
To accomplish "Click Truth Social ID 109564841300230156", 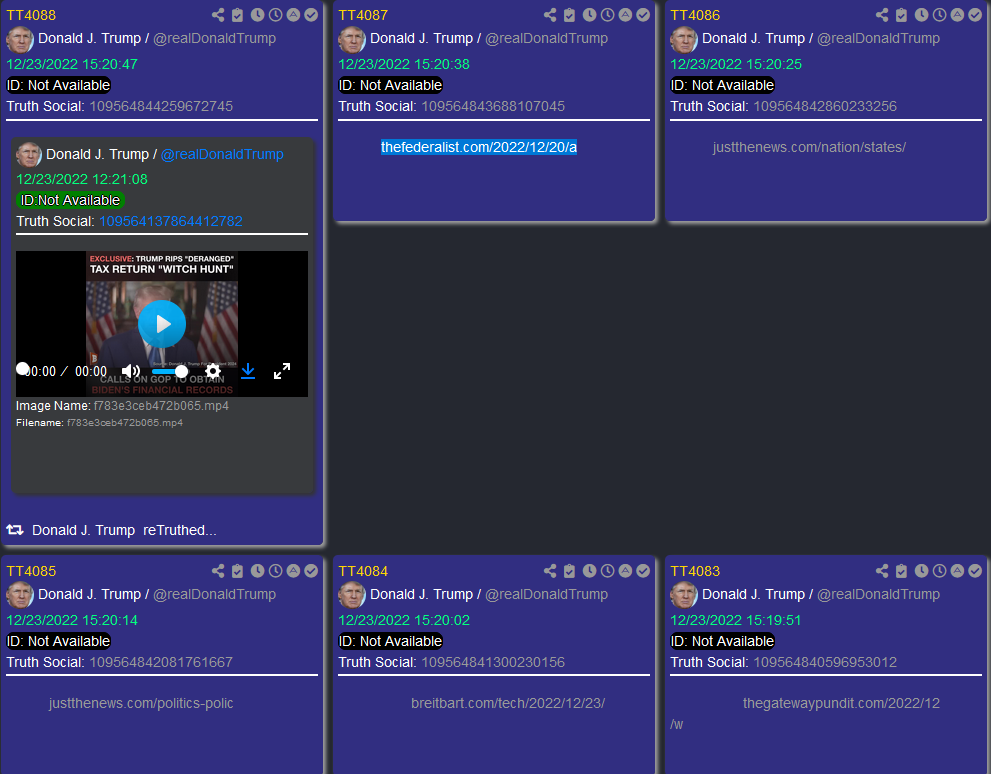I will [x=493, y=662].
